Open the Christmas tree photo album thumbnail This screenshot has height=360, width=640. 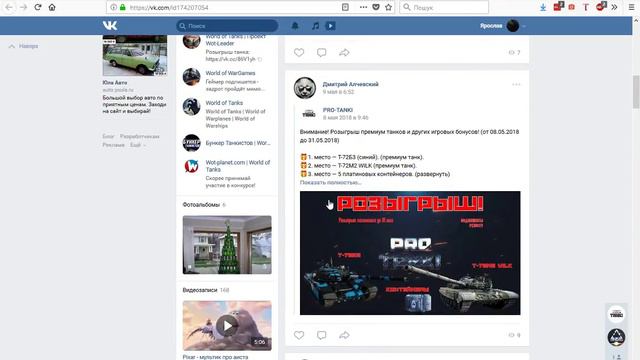[227, 244]
